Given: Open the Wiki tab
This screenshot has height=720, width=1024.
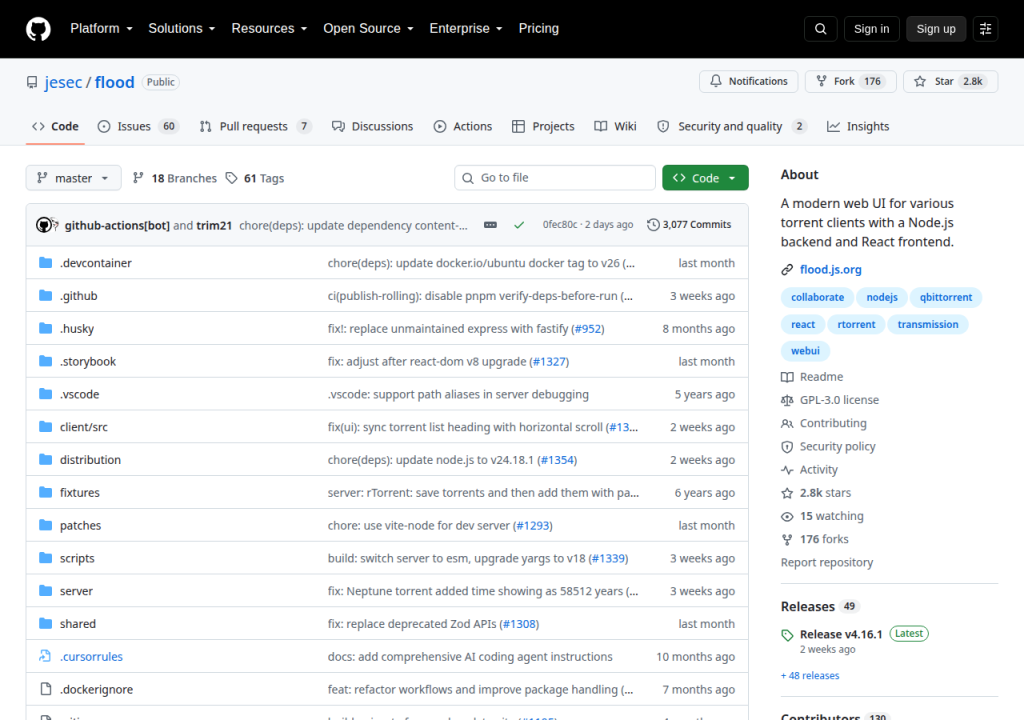Looking at the screenshot, I should tap(615, 126).
